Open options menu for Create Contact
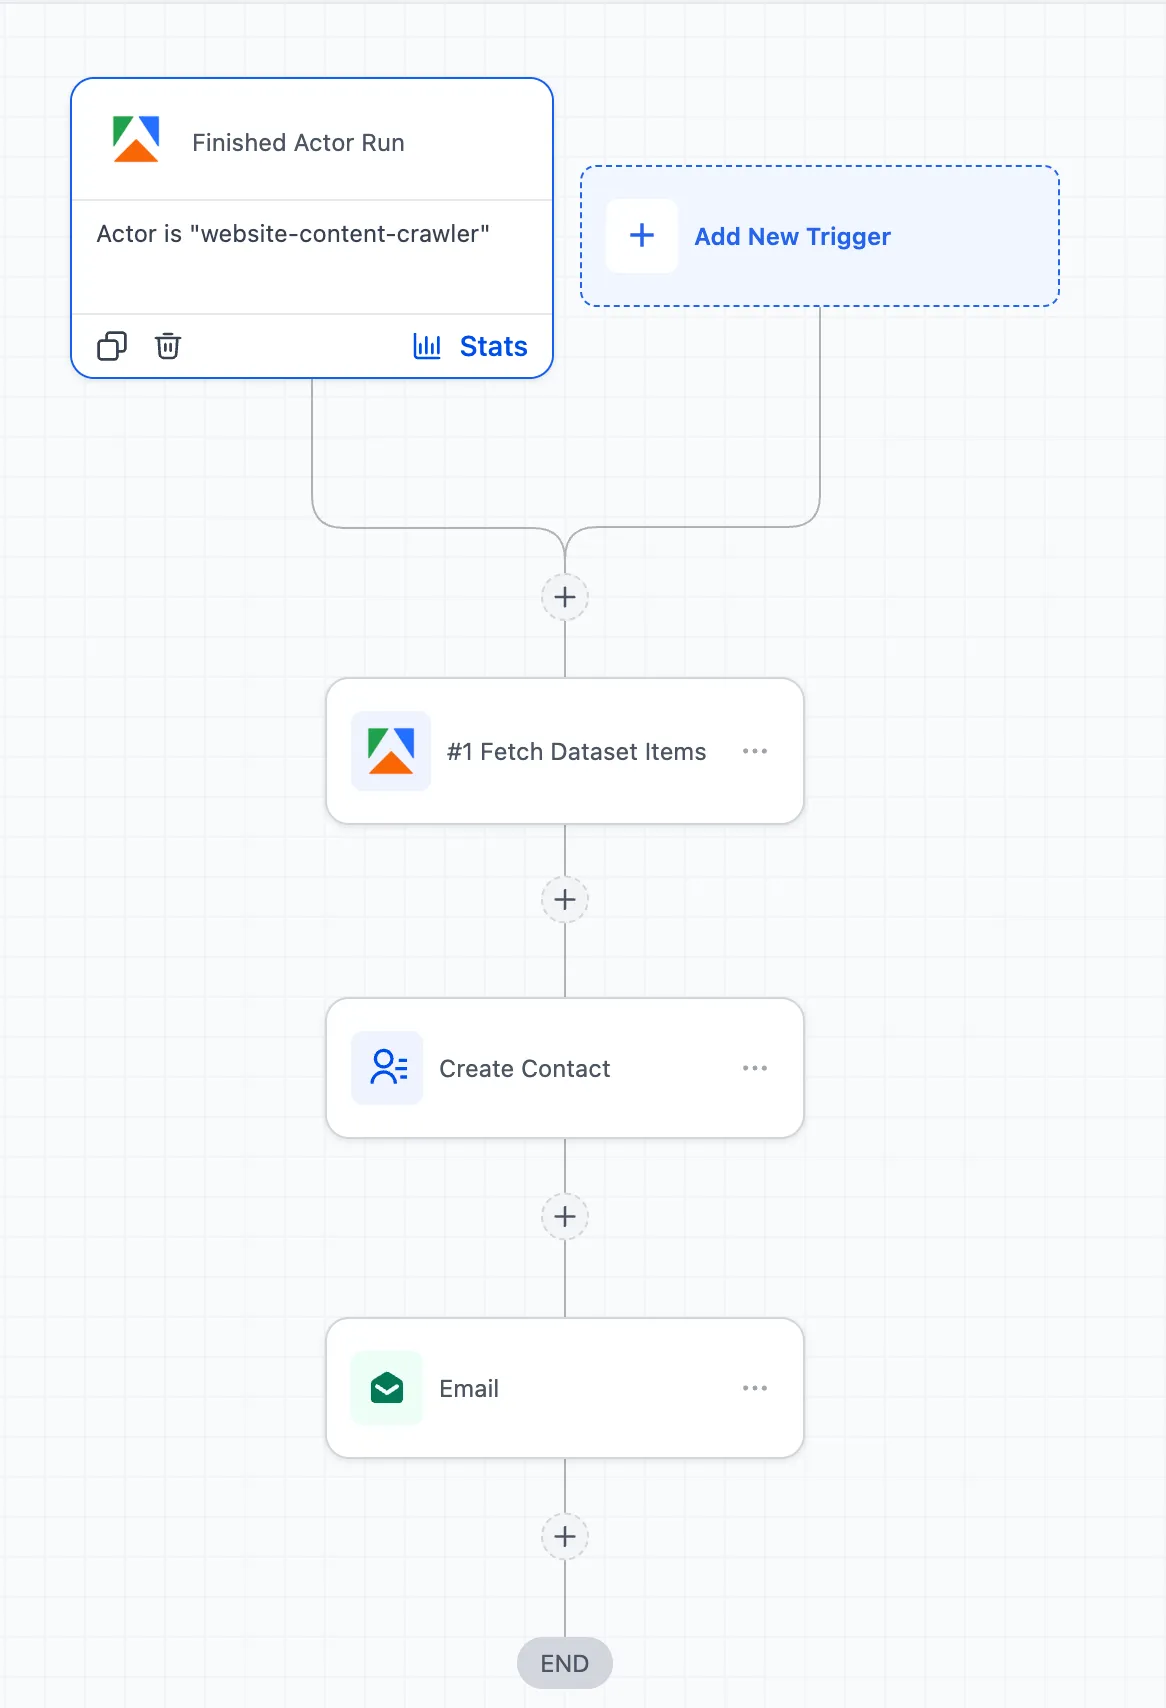1166x1708 pixels. 755,1068
